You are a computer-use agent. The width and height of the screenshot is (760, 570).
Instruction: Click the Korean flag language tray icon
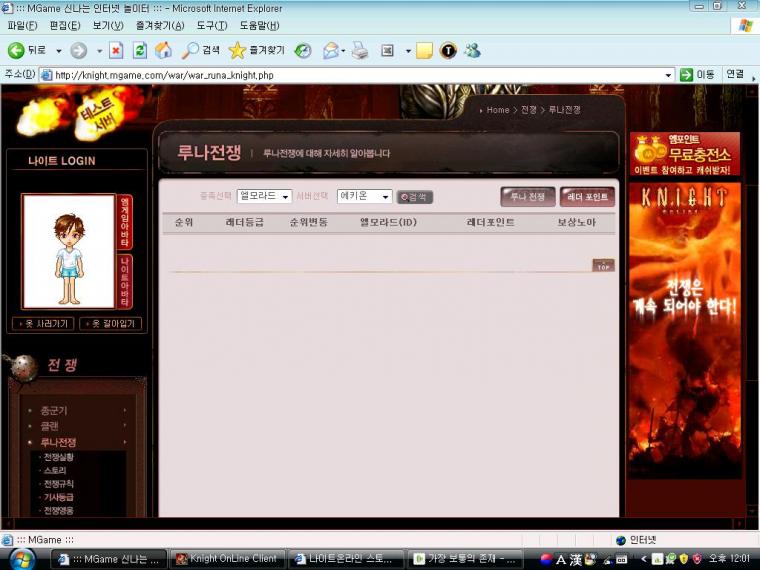tap(546, 559)
